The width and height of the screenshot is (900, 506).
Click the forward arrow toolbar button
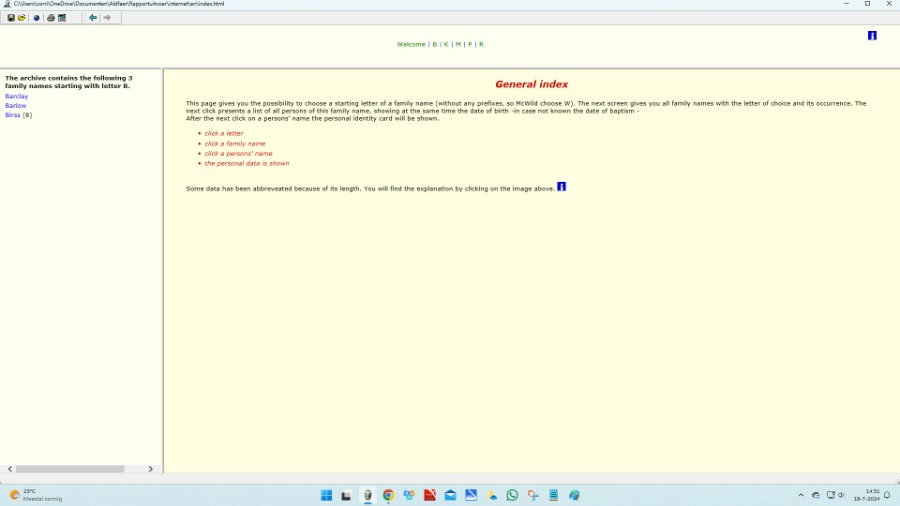[108, 18]
